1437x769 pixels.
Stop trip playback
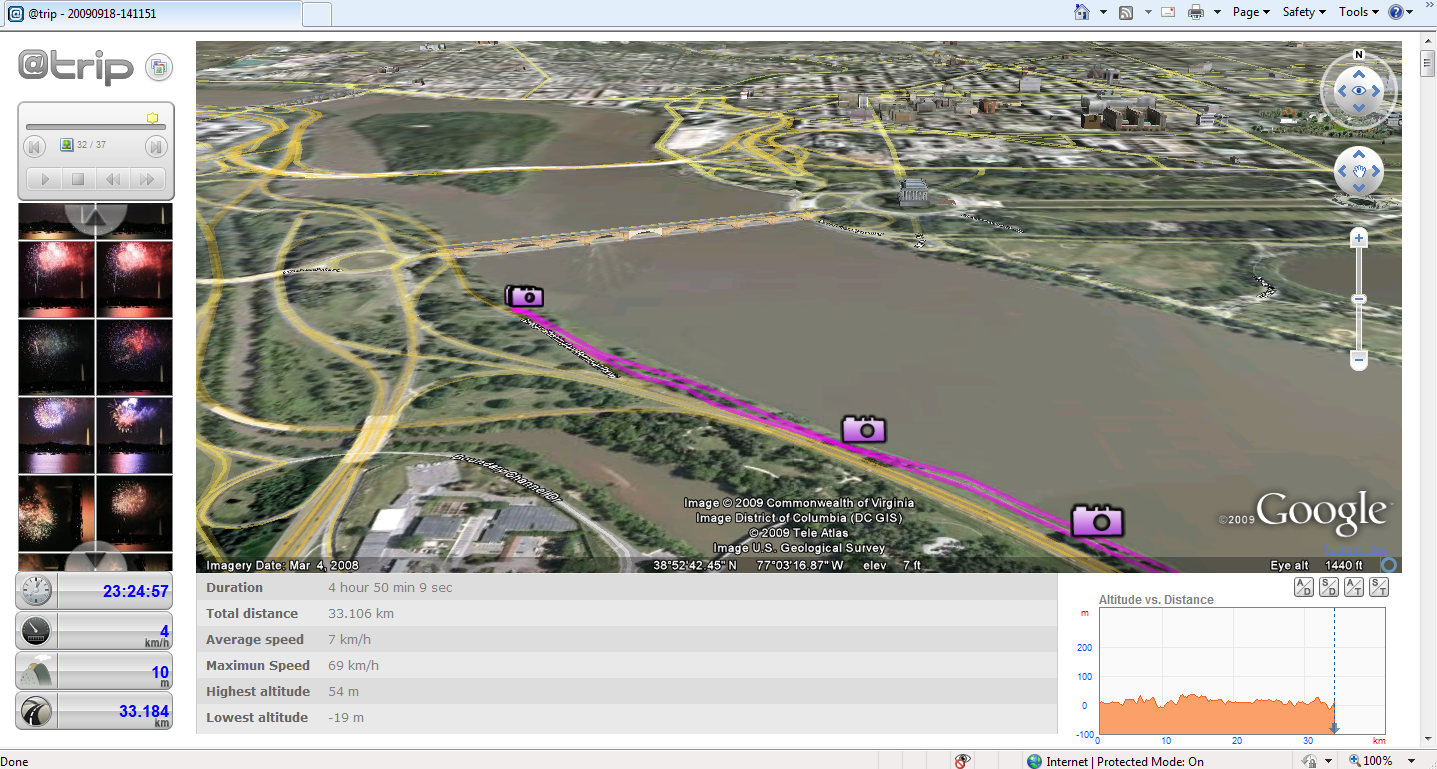(78, 180)
